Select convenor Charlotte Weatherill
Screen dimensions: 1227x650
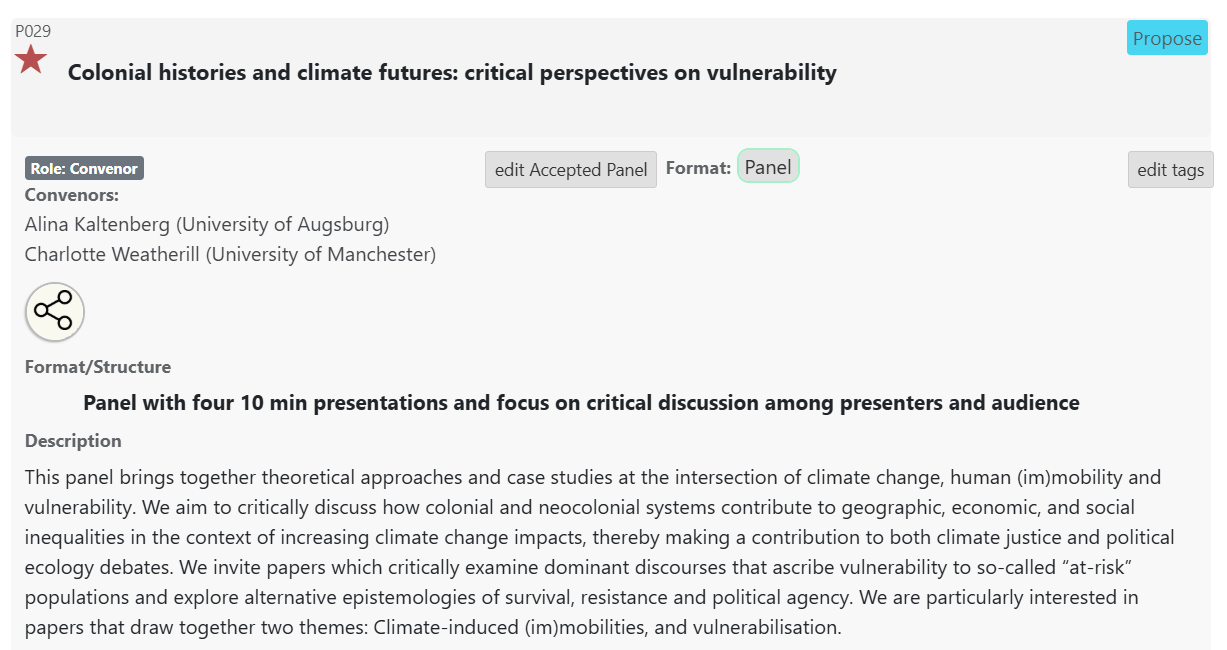click(x=230, y=254)
